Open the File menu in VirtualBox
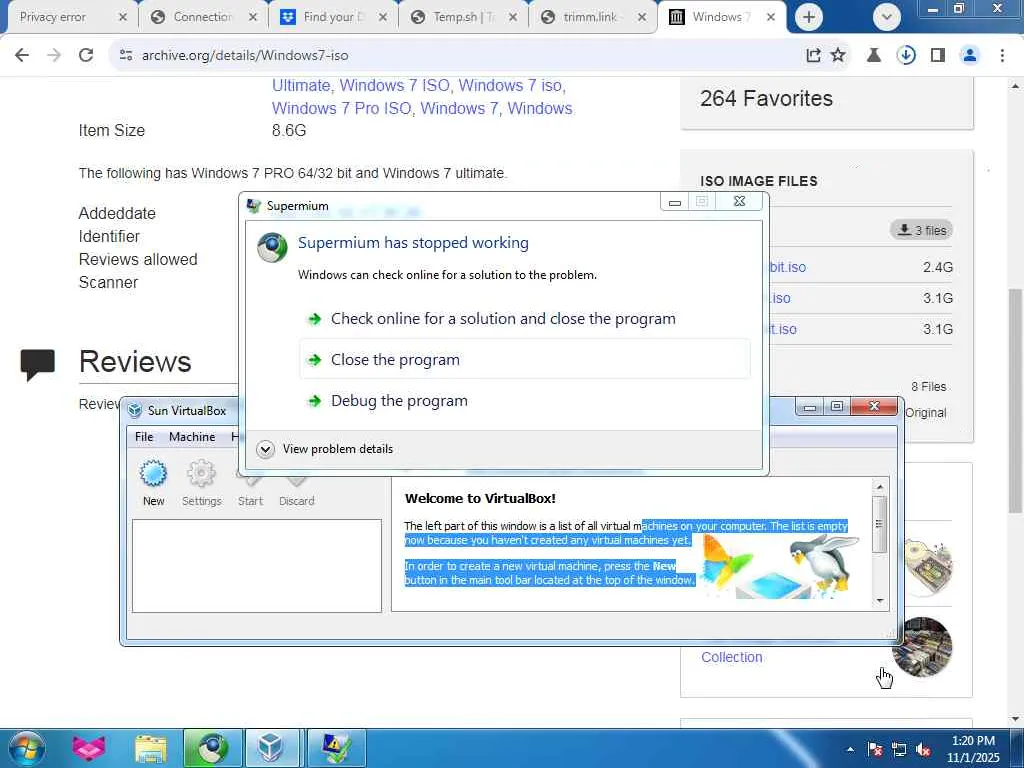 (144, 437)
